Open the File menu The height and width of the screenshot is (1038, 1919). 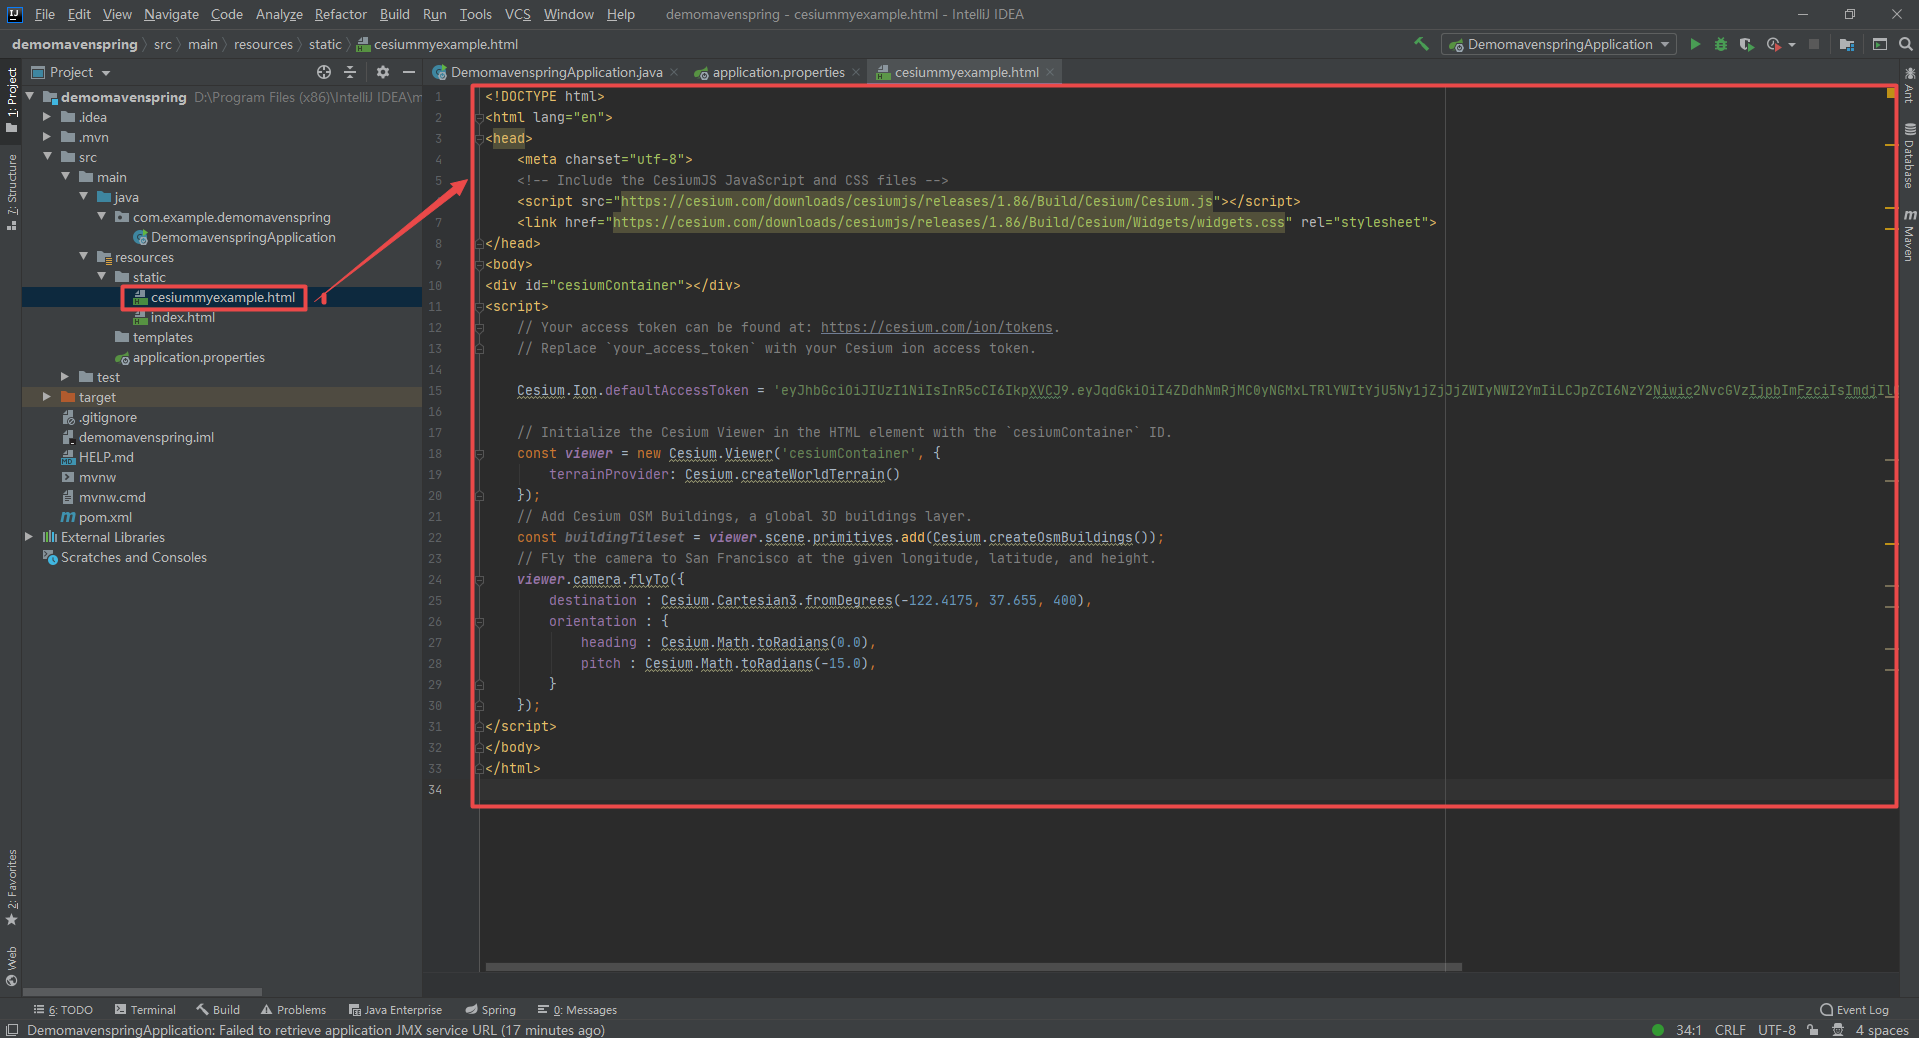click(x=45, y=14)
